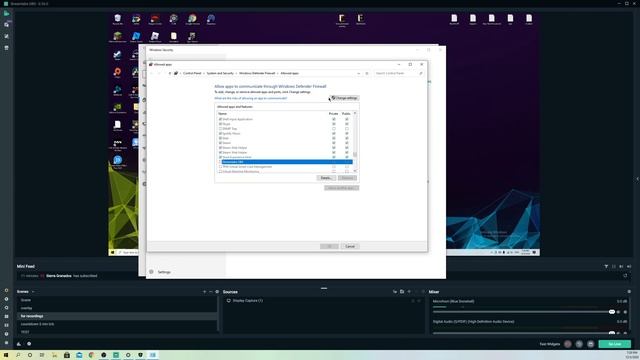640x360 pixels.
Task: Toggle Private checkbox for SNMP Trap
Action: pyautogui.click(x=334, y=129)
